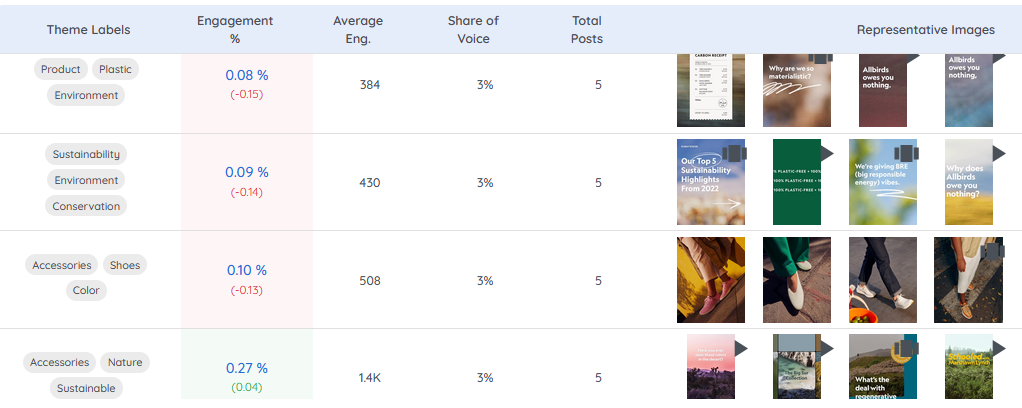Click the play icon on pink desert thumbnail
The image size is (1022, 408).
tap(741, 349)
